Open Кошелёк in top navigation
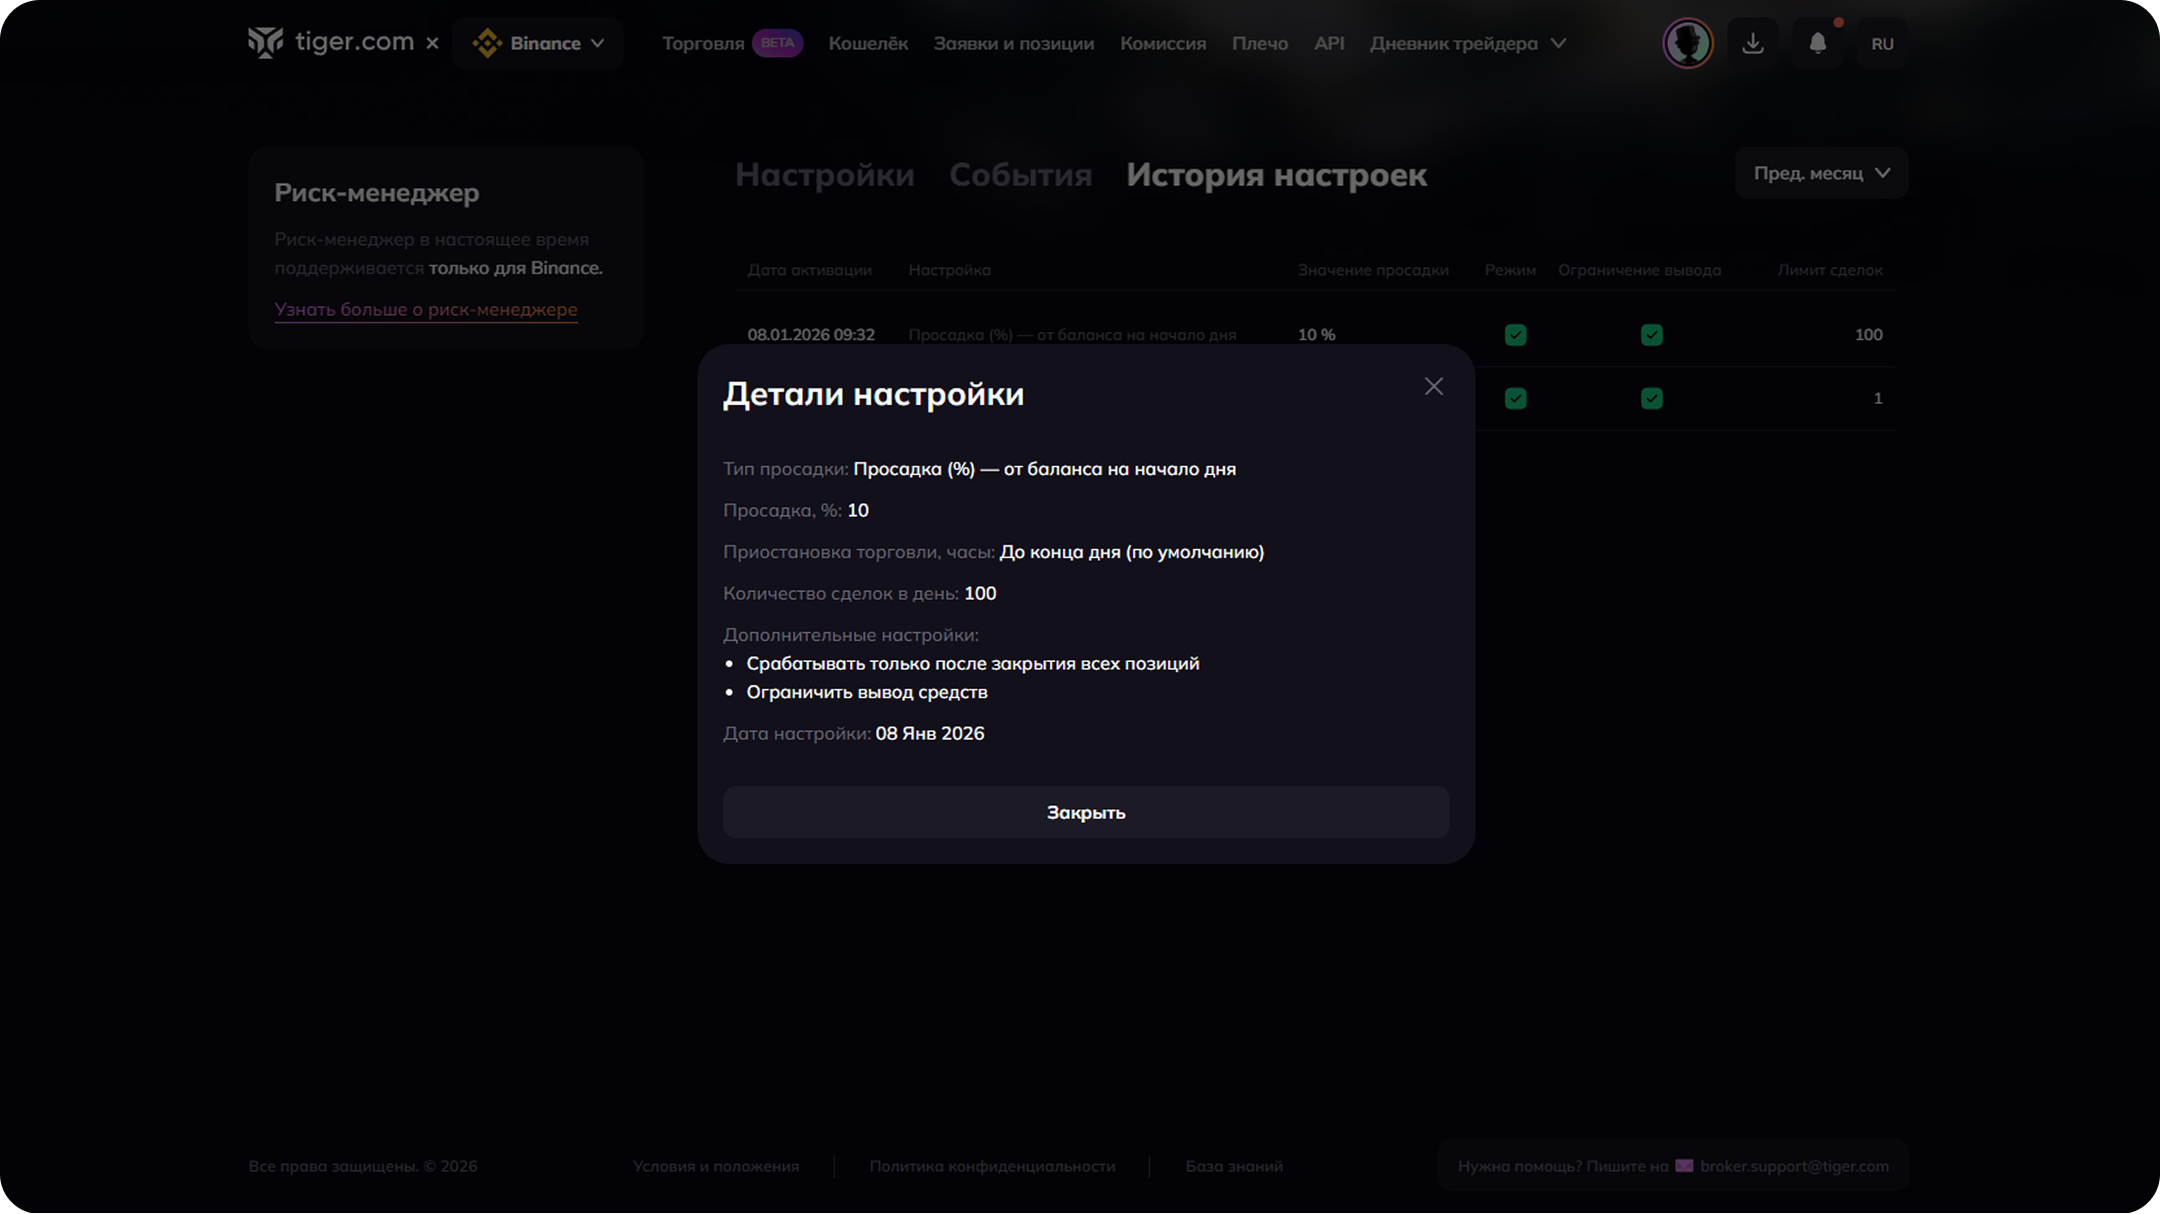This screenshot has height=1214, width=2160. point(868,43)
